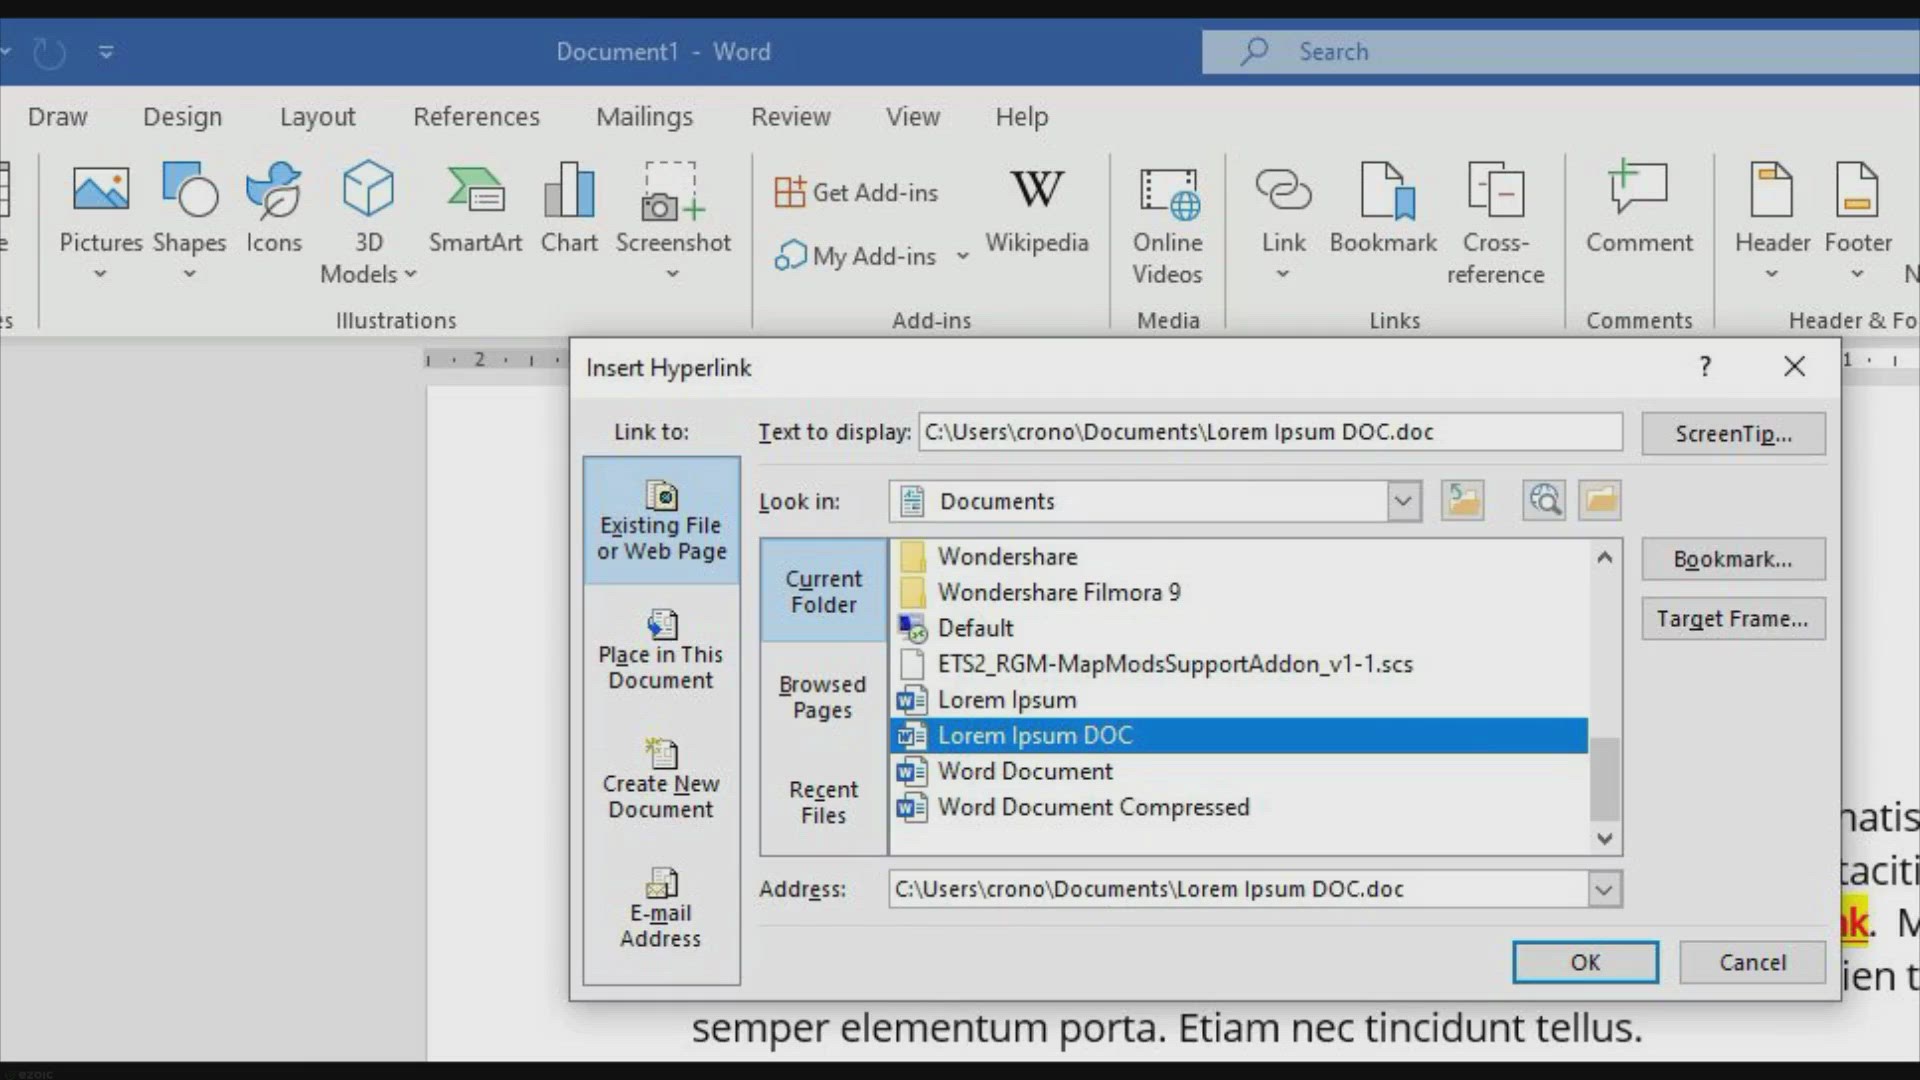Switch to the Mailings tab
Image resolution: width=1920 pixels, height=1080 pixels.
coord(644,117)
